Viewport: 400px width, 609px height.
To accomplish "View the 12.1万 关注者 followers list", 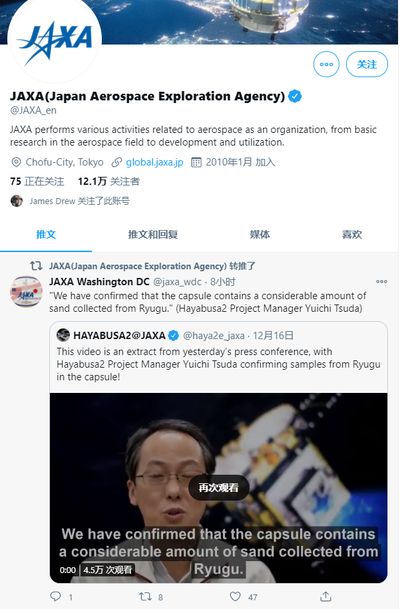I will [x=109, y=181].
